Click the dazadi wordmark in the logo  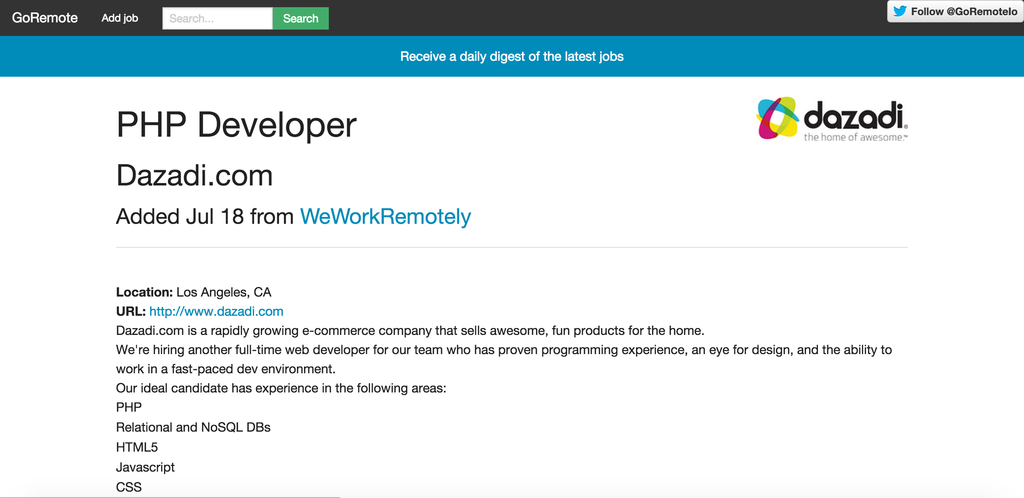855,117
